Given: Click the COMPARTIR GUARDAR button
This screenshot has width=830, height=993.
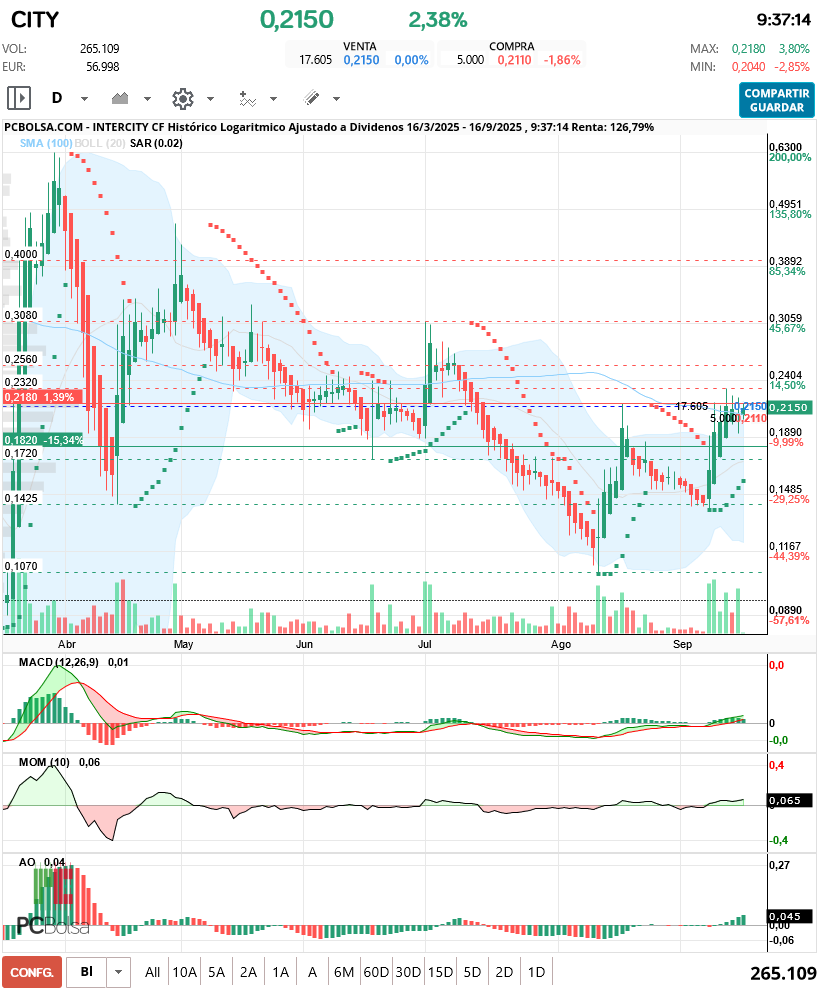Looking at the screenshot, I should pos(776,99).
